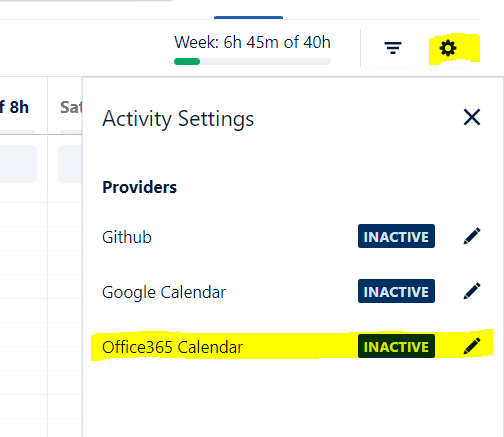This screenshot has height=437, width=504.
Task: Edit the Google Calendar provider pencil icon
Action: tap(472, 291)
